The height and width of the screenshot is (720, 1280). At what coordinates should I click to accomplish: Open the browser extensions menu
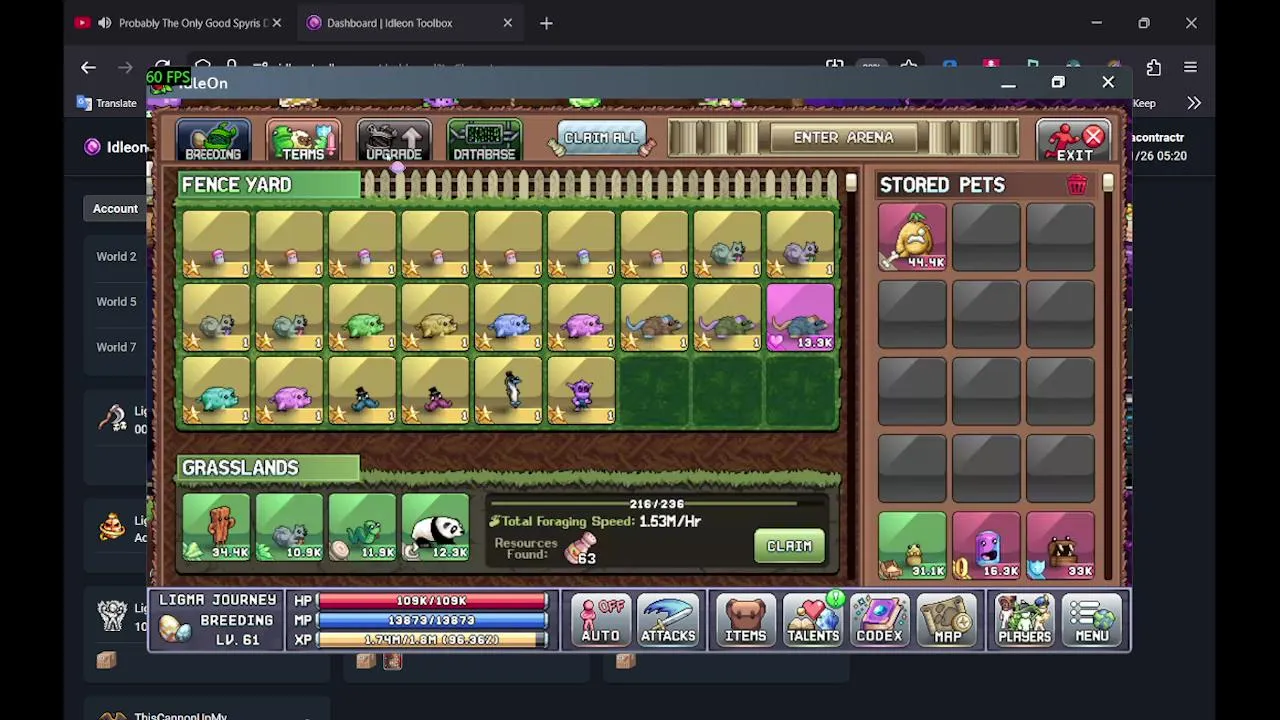[1153, 67]
